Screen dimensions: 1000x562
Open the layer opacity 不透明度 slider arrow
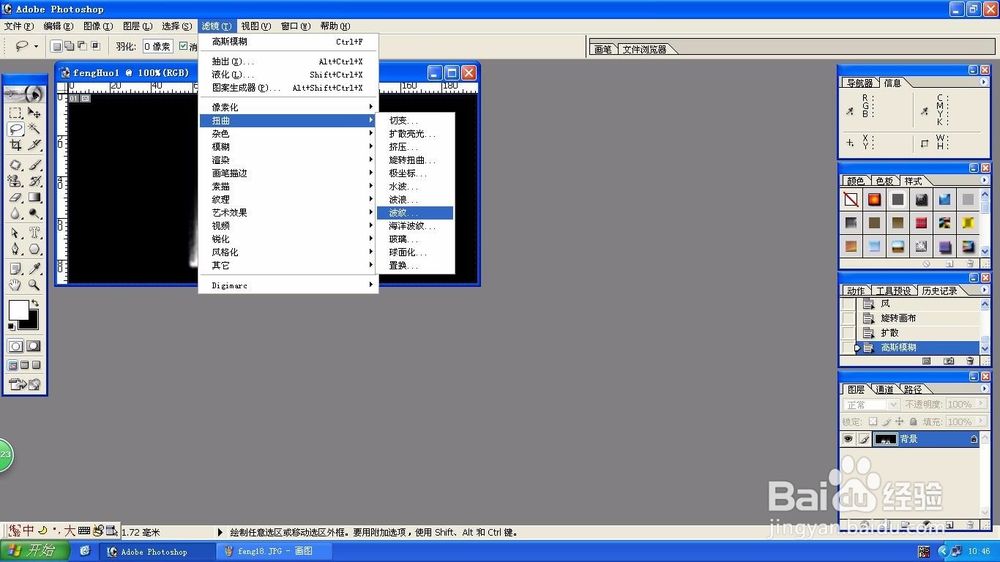pos(981,404)
